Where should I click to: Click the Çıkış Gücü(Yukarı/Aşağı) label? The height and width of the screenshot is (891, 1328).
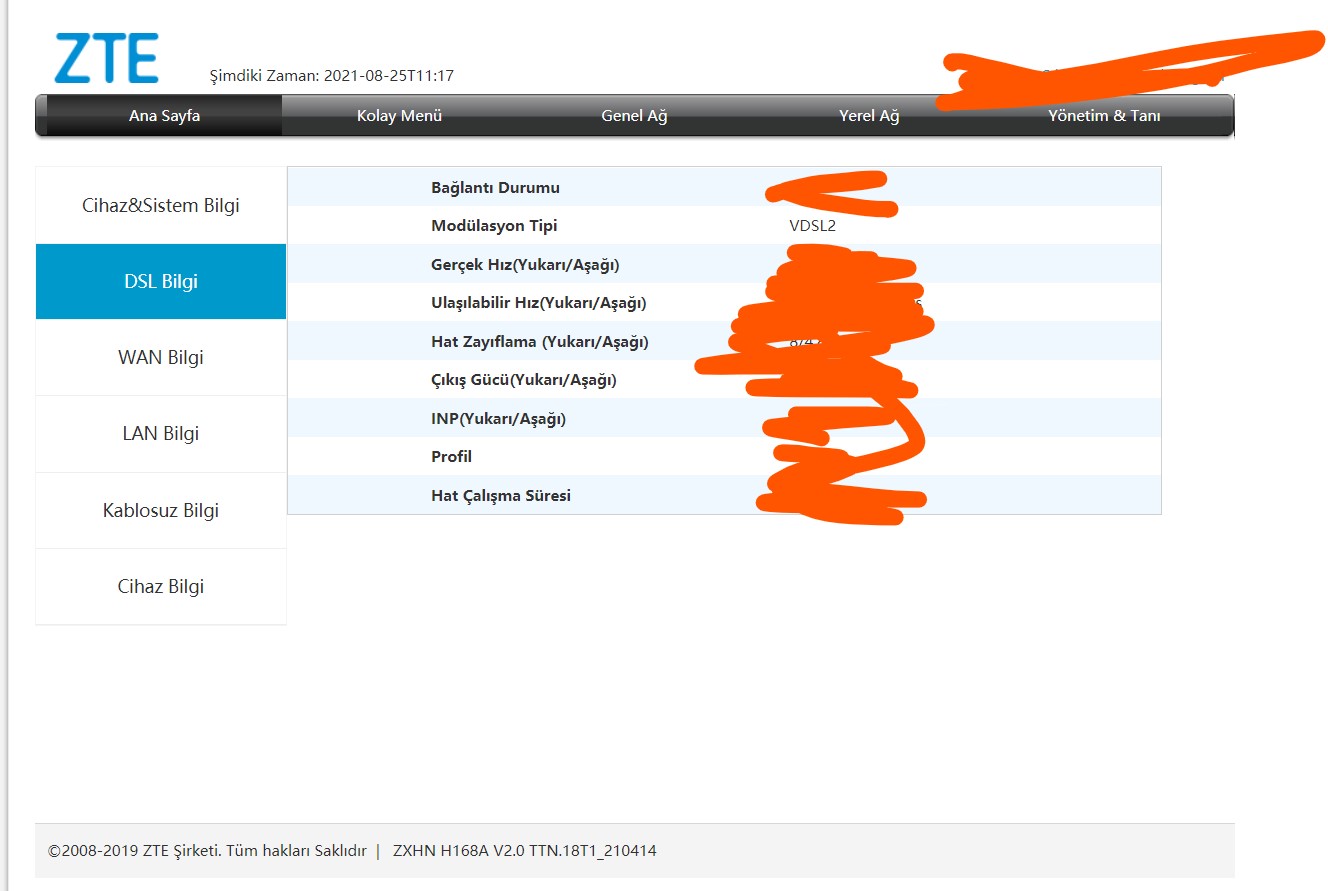pyautogui.click(x=524, y=380)
